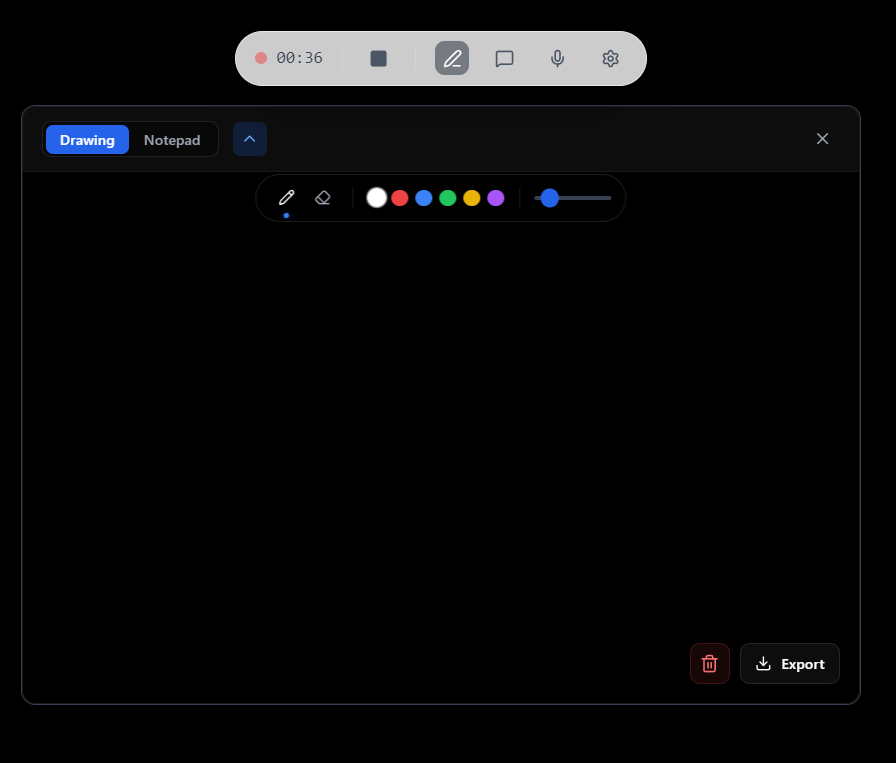
Task: Pick the blue color swatch
Action: click(423, 198)
